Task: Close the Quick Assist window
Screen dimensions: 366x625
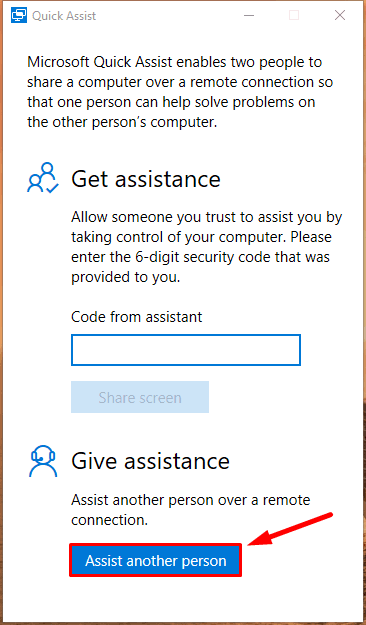Action: coord(340,16)
